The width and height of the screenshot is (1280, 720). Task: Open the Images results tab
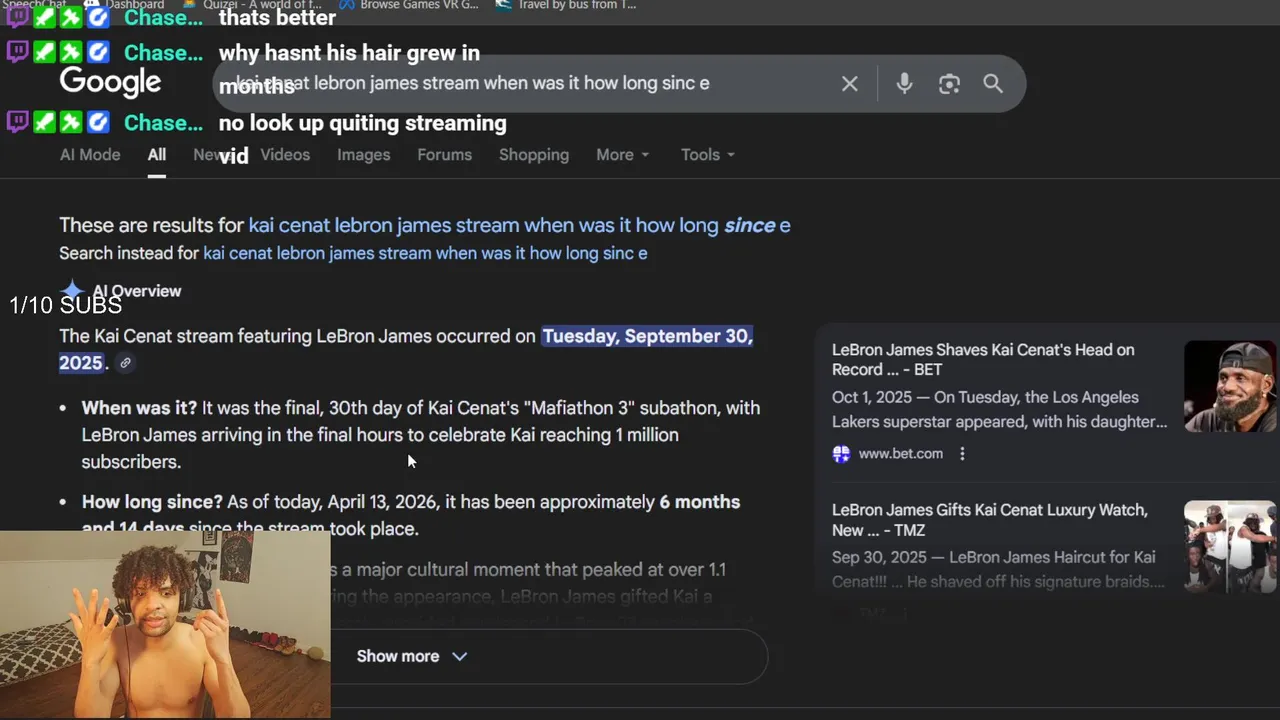(363, 155)
